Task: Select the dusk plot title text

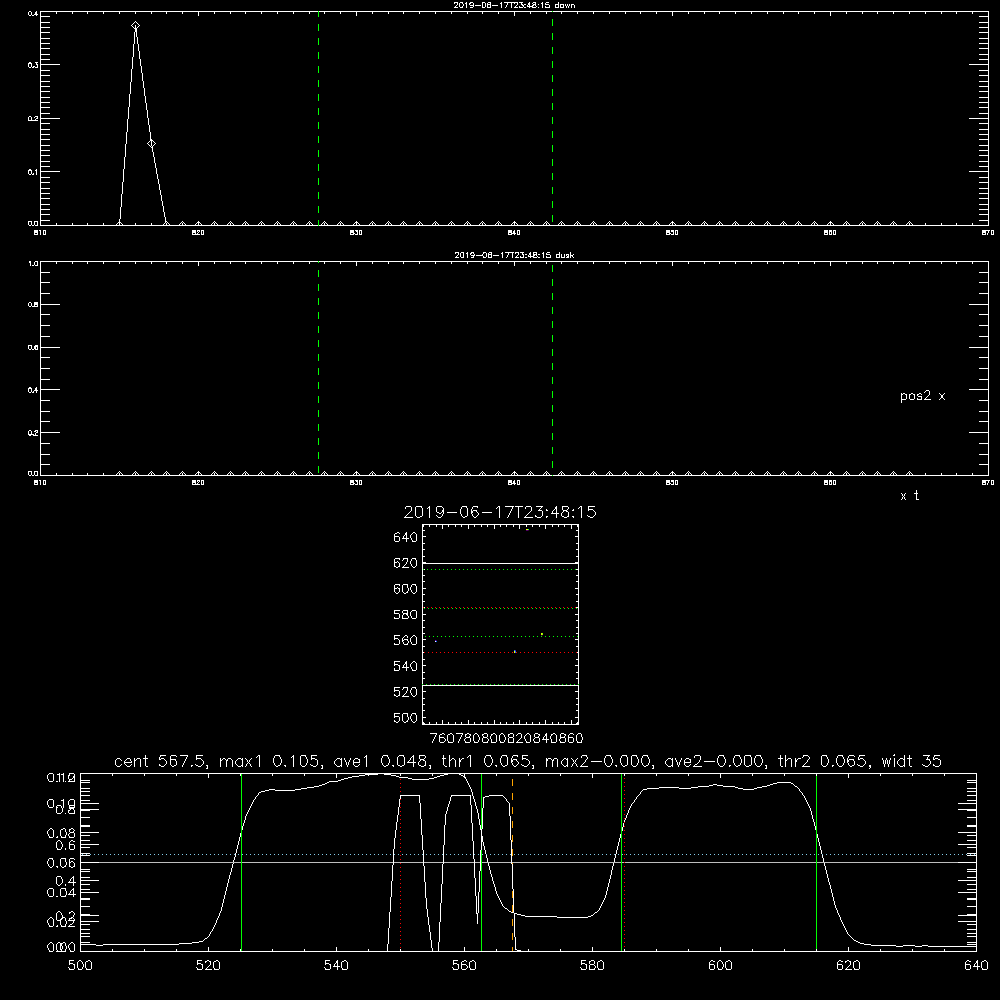Action: tap(514, 255)
